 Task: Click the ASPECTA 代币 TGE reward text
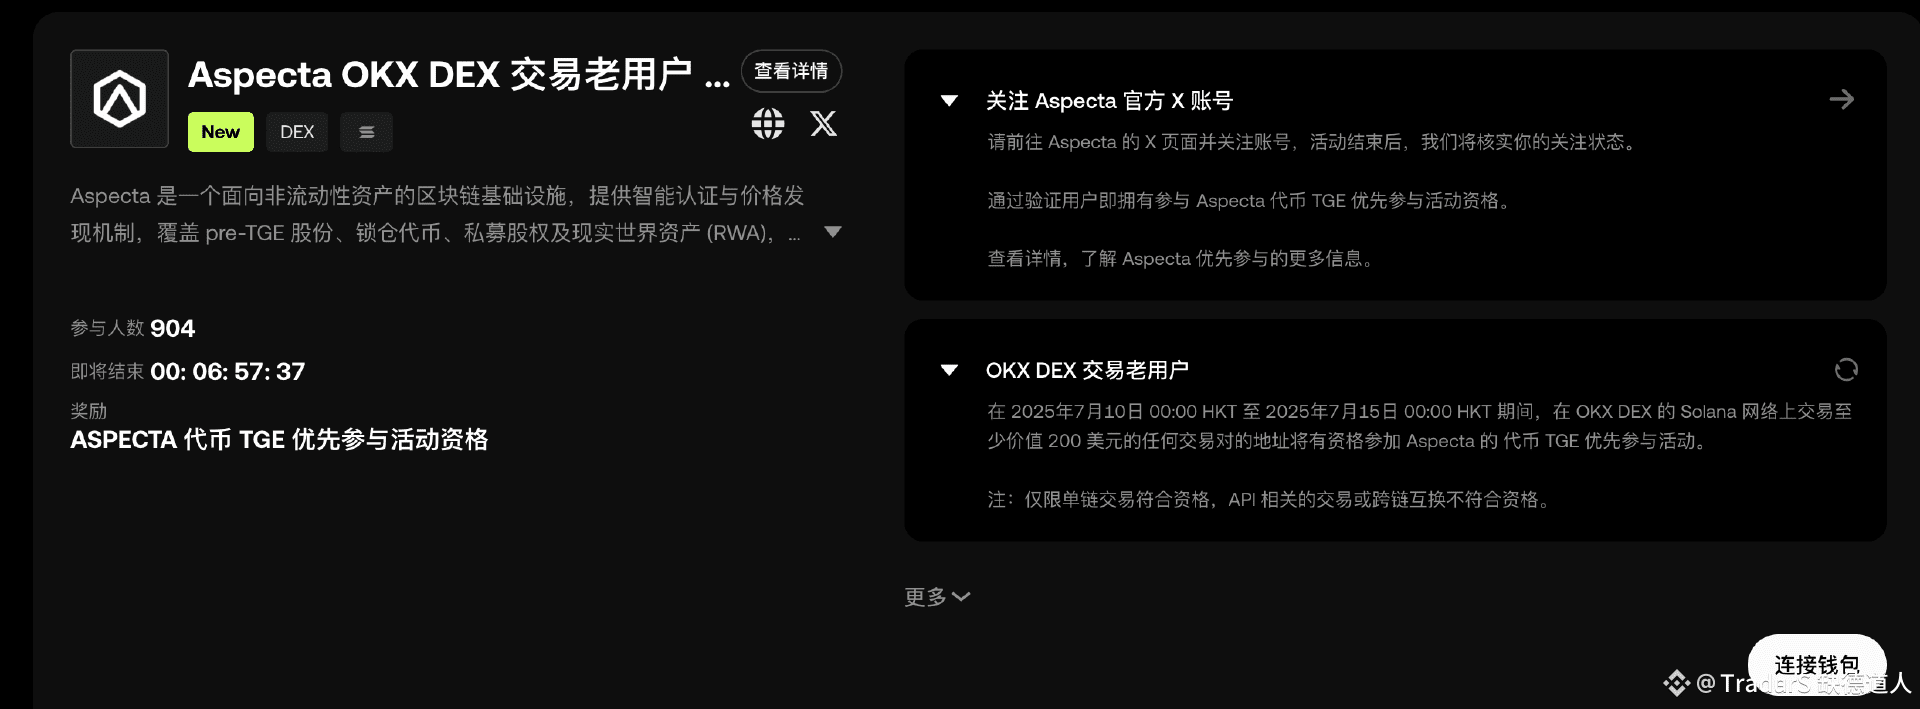click(279, 440)
